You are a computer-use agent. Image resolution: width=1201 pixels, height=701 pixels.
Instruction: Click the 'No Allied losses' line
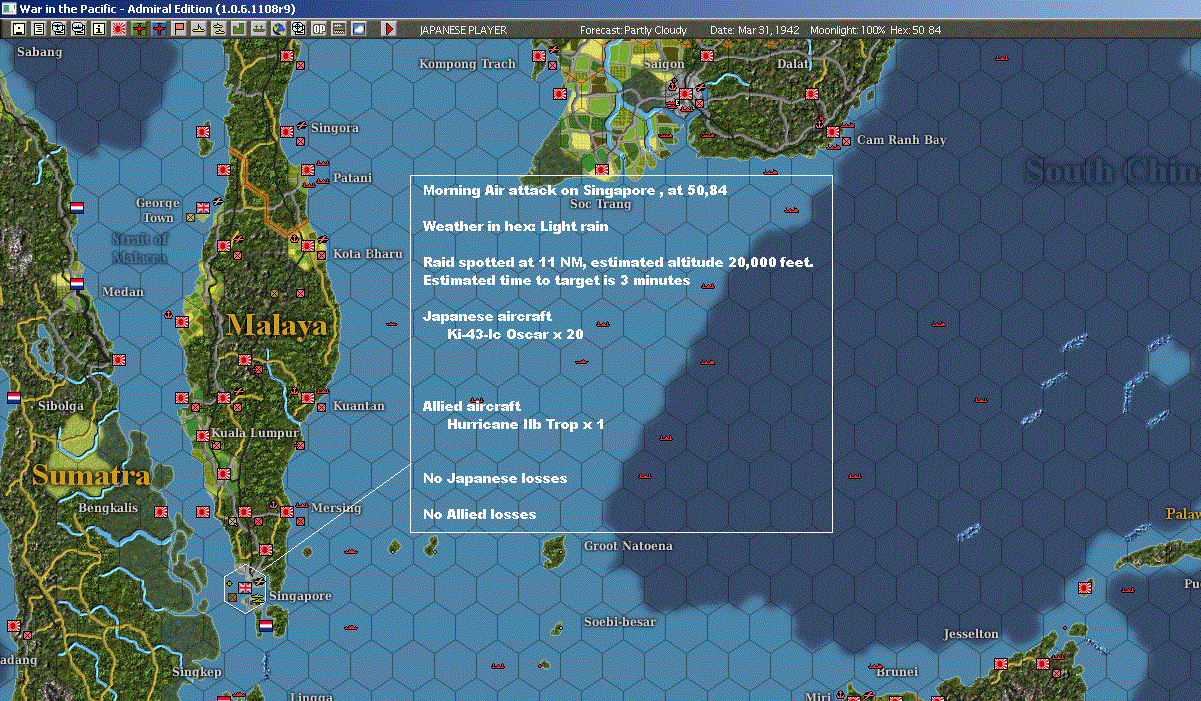coord(479,514)
